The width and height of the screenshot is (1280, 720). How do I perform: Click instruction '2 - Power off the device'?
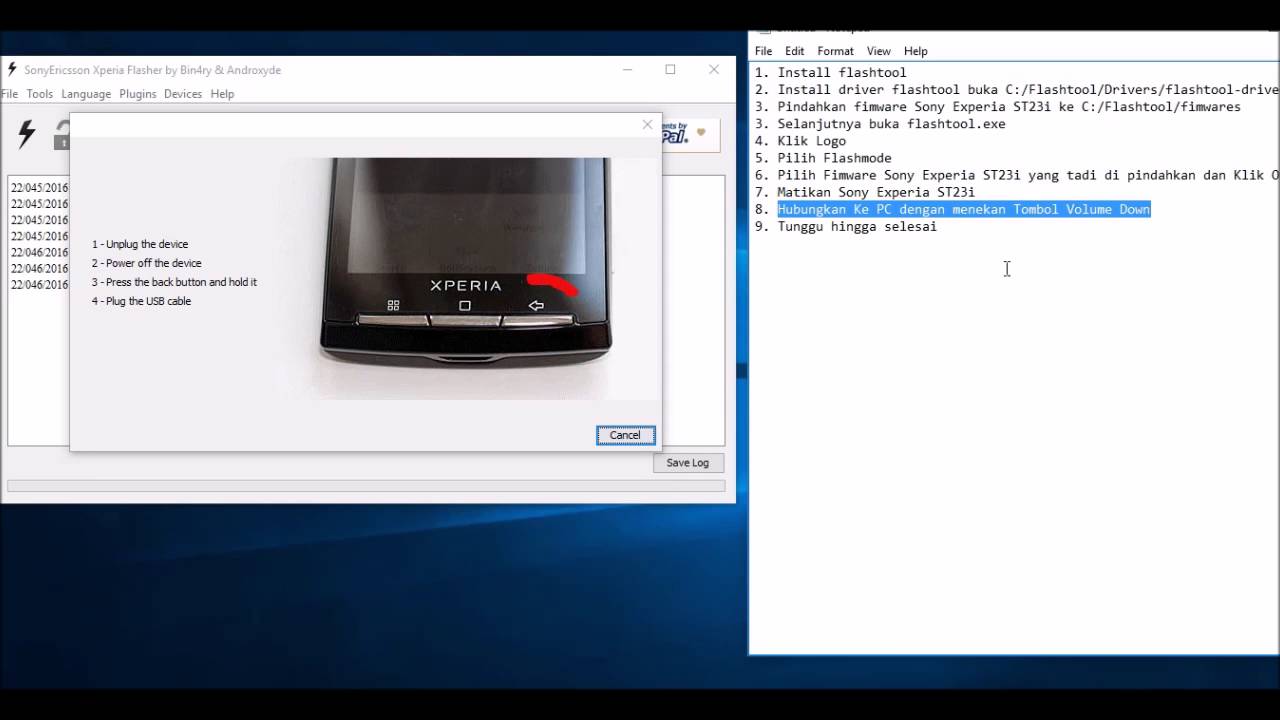(x=147, y=263)
